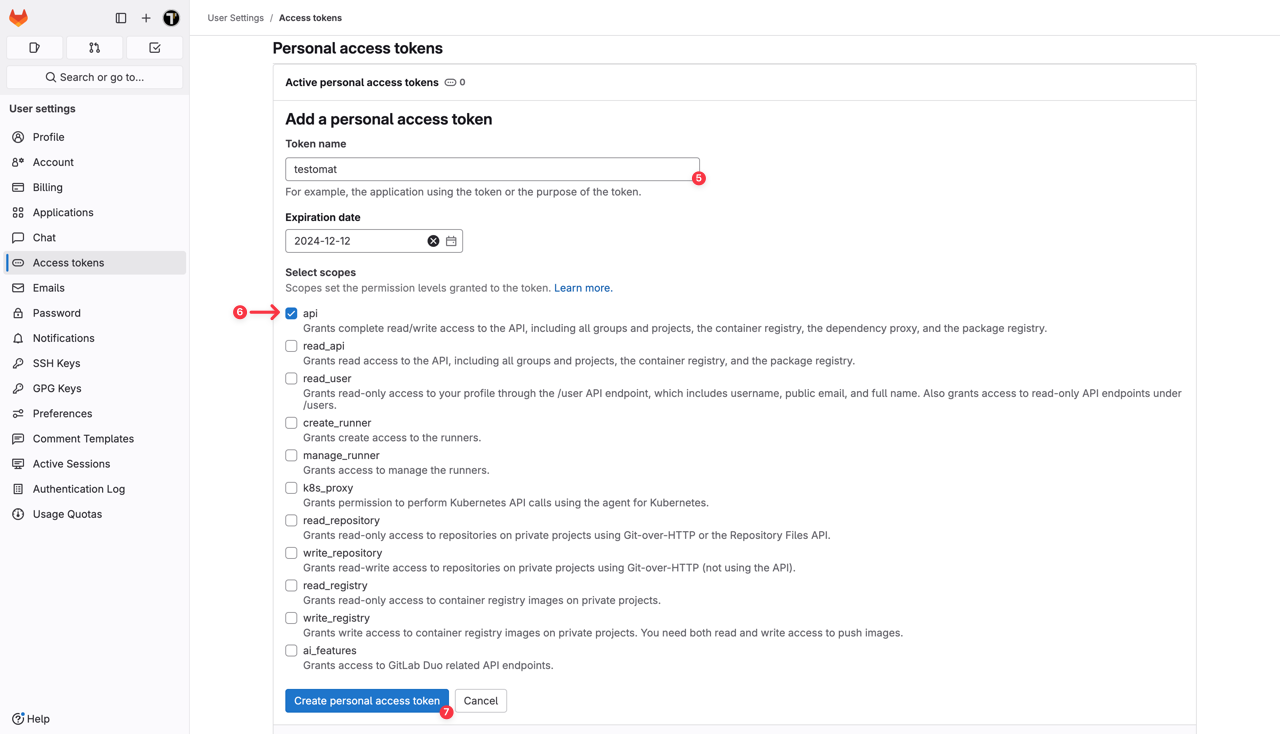Uncheck the api scope
Screen dimensions: 1280x734
(291, 312)
